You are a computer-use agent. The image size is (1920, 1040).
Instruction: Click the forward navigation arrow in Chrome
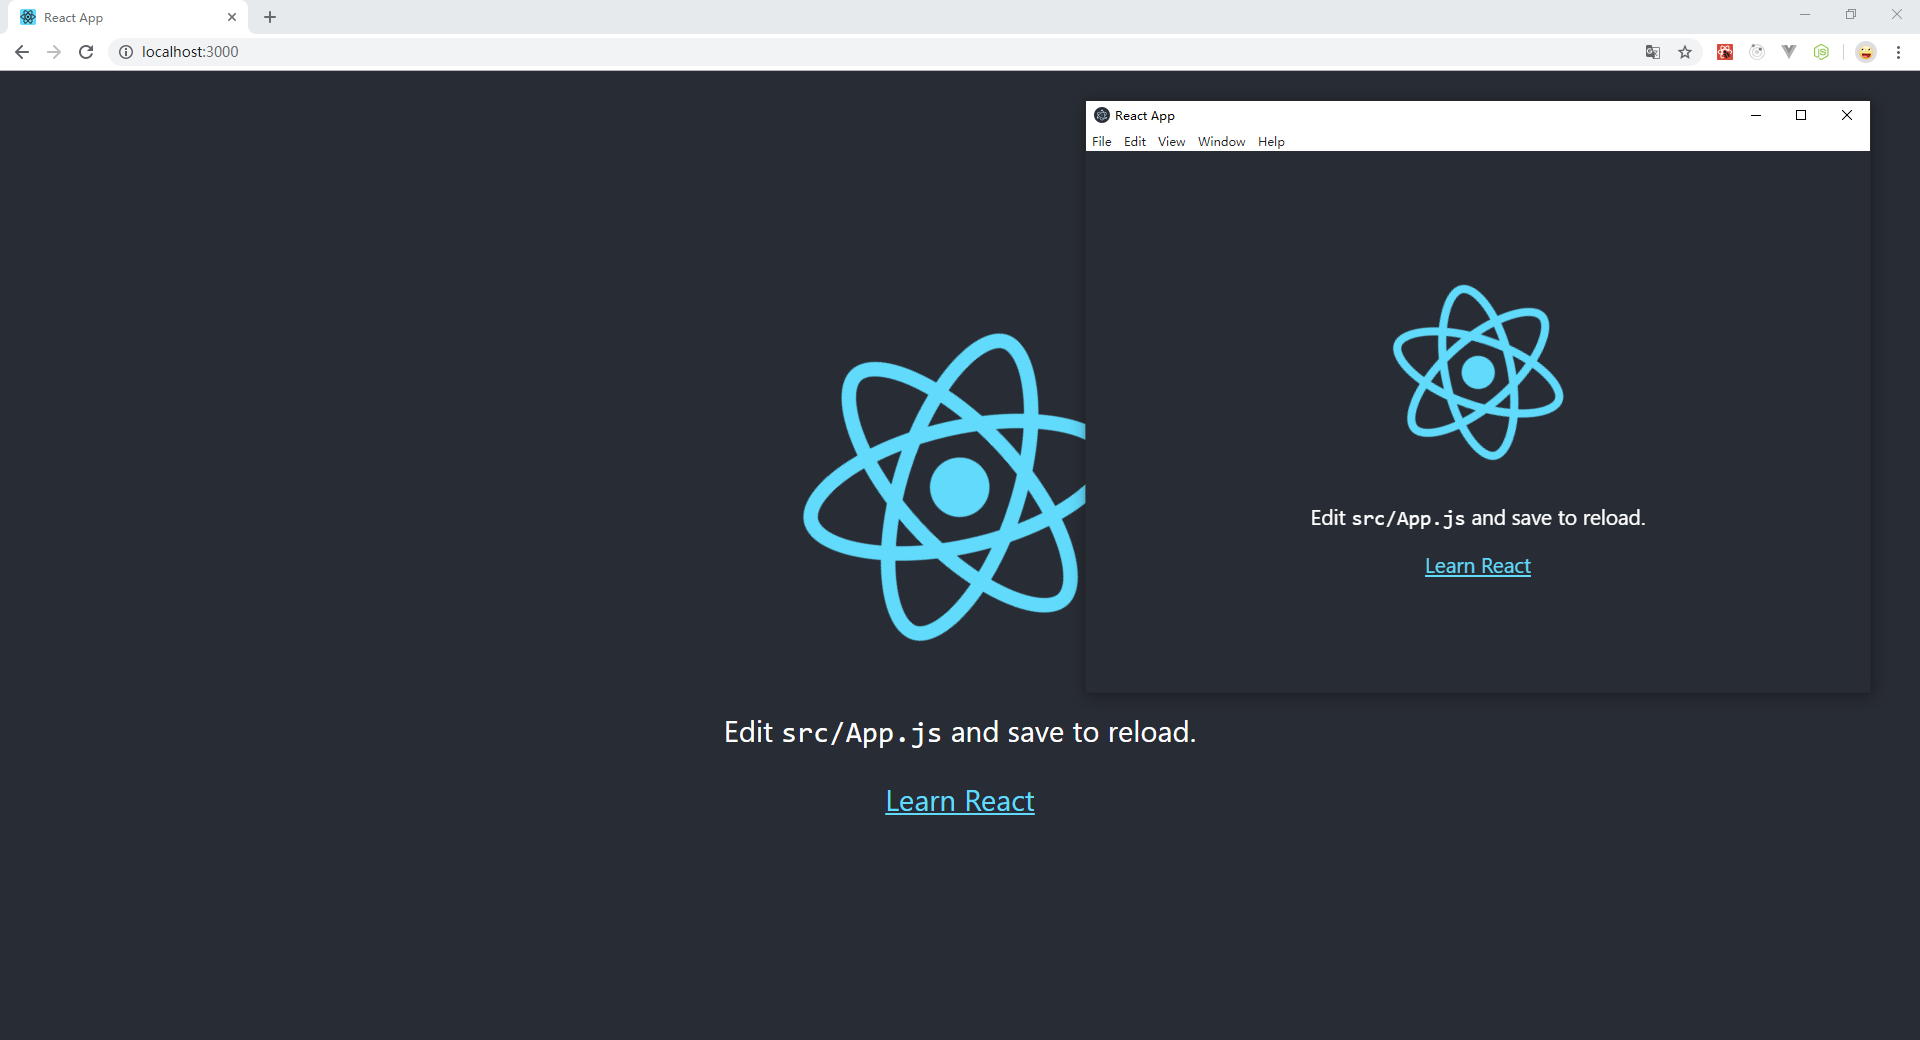pos(54,52)
